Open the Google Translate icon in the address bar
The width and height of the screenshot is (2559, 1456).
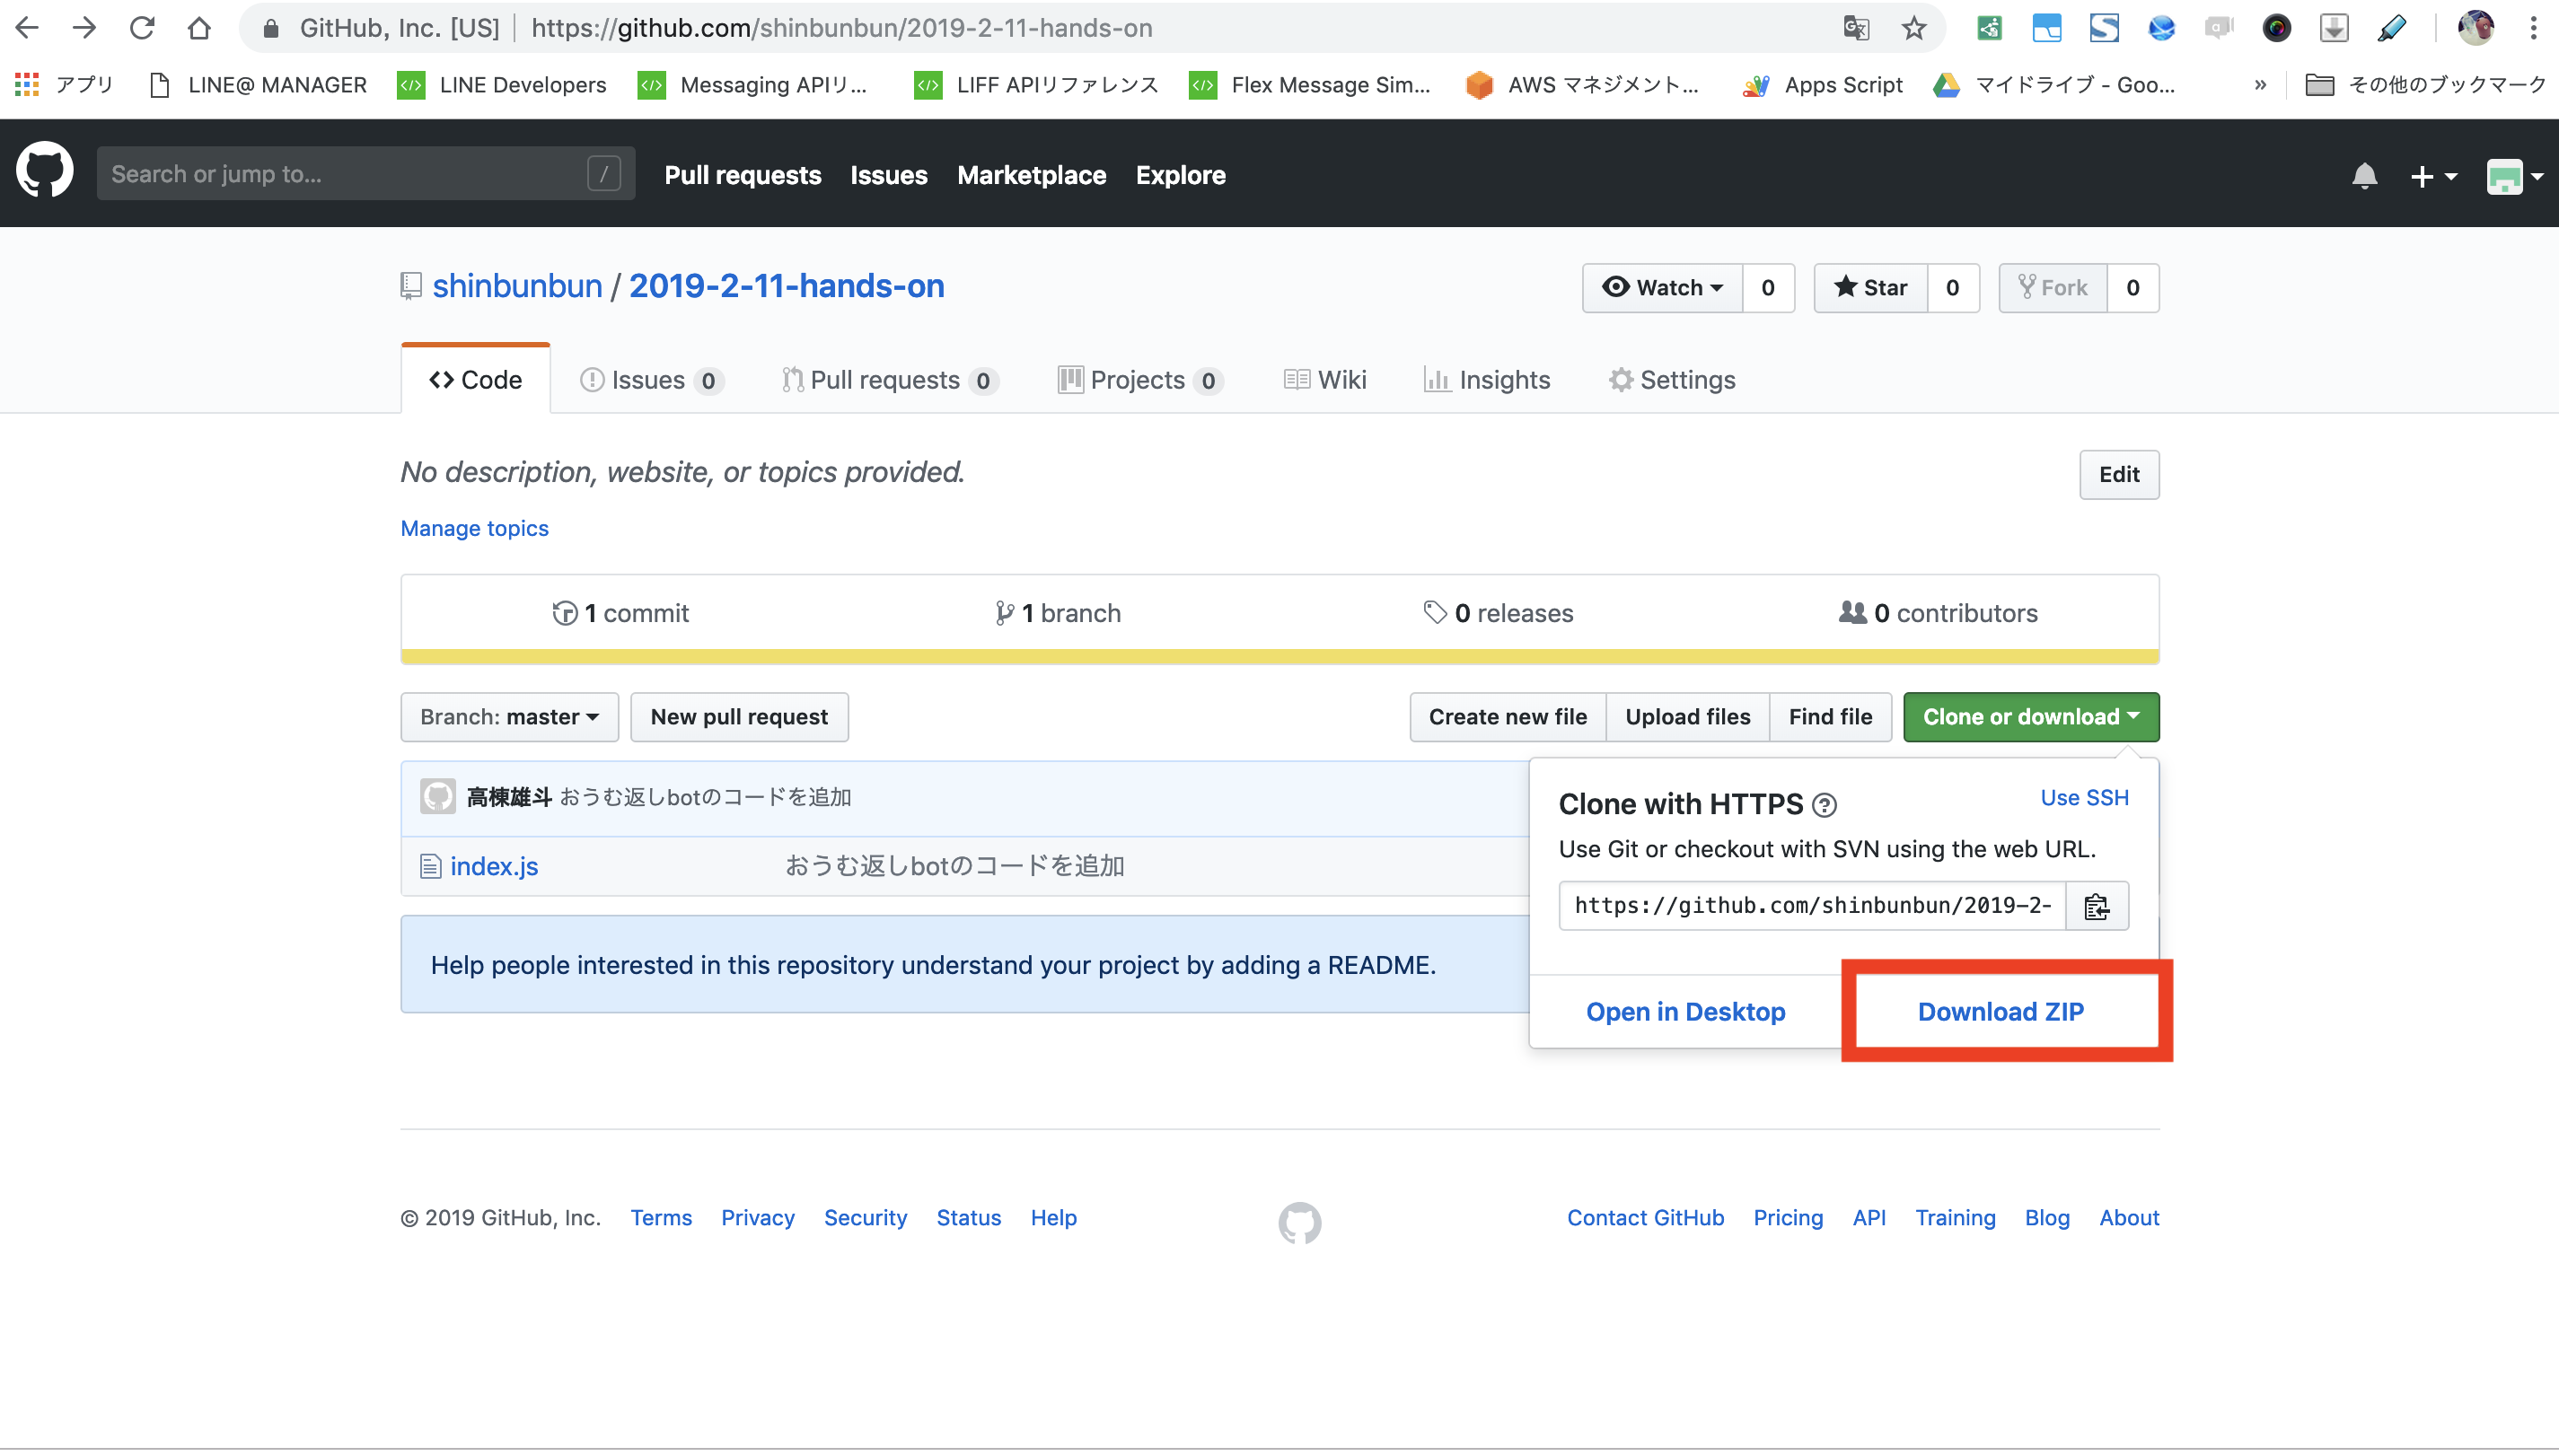1856,28
